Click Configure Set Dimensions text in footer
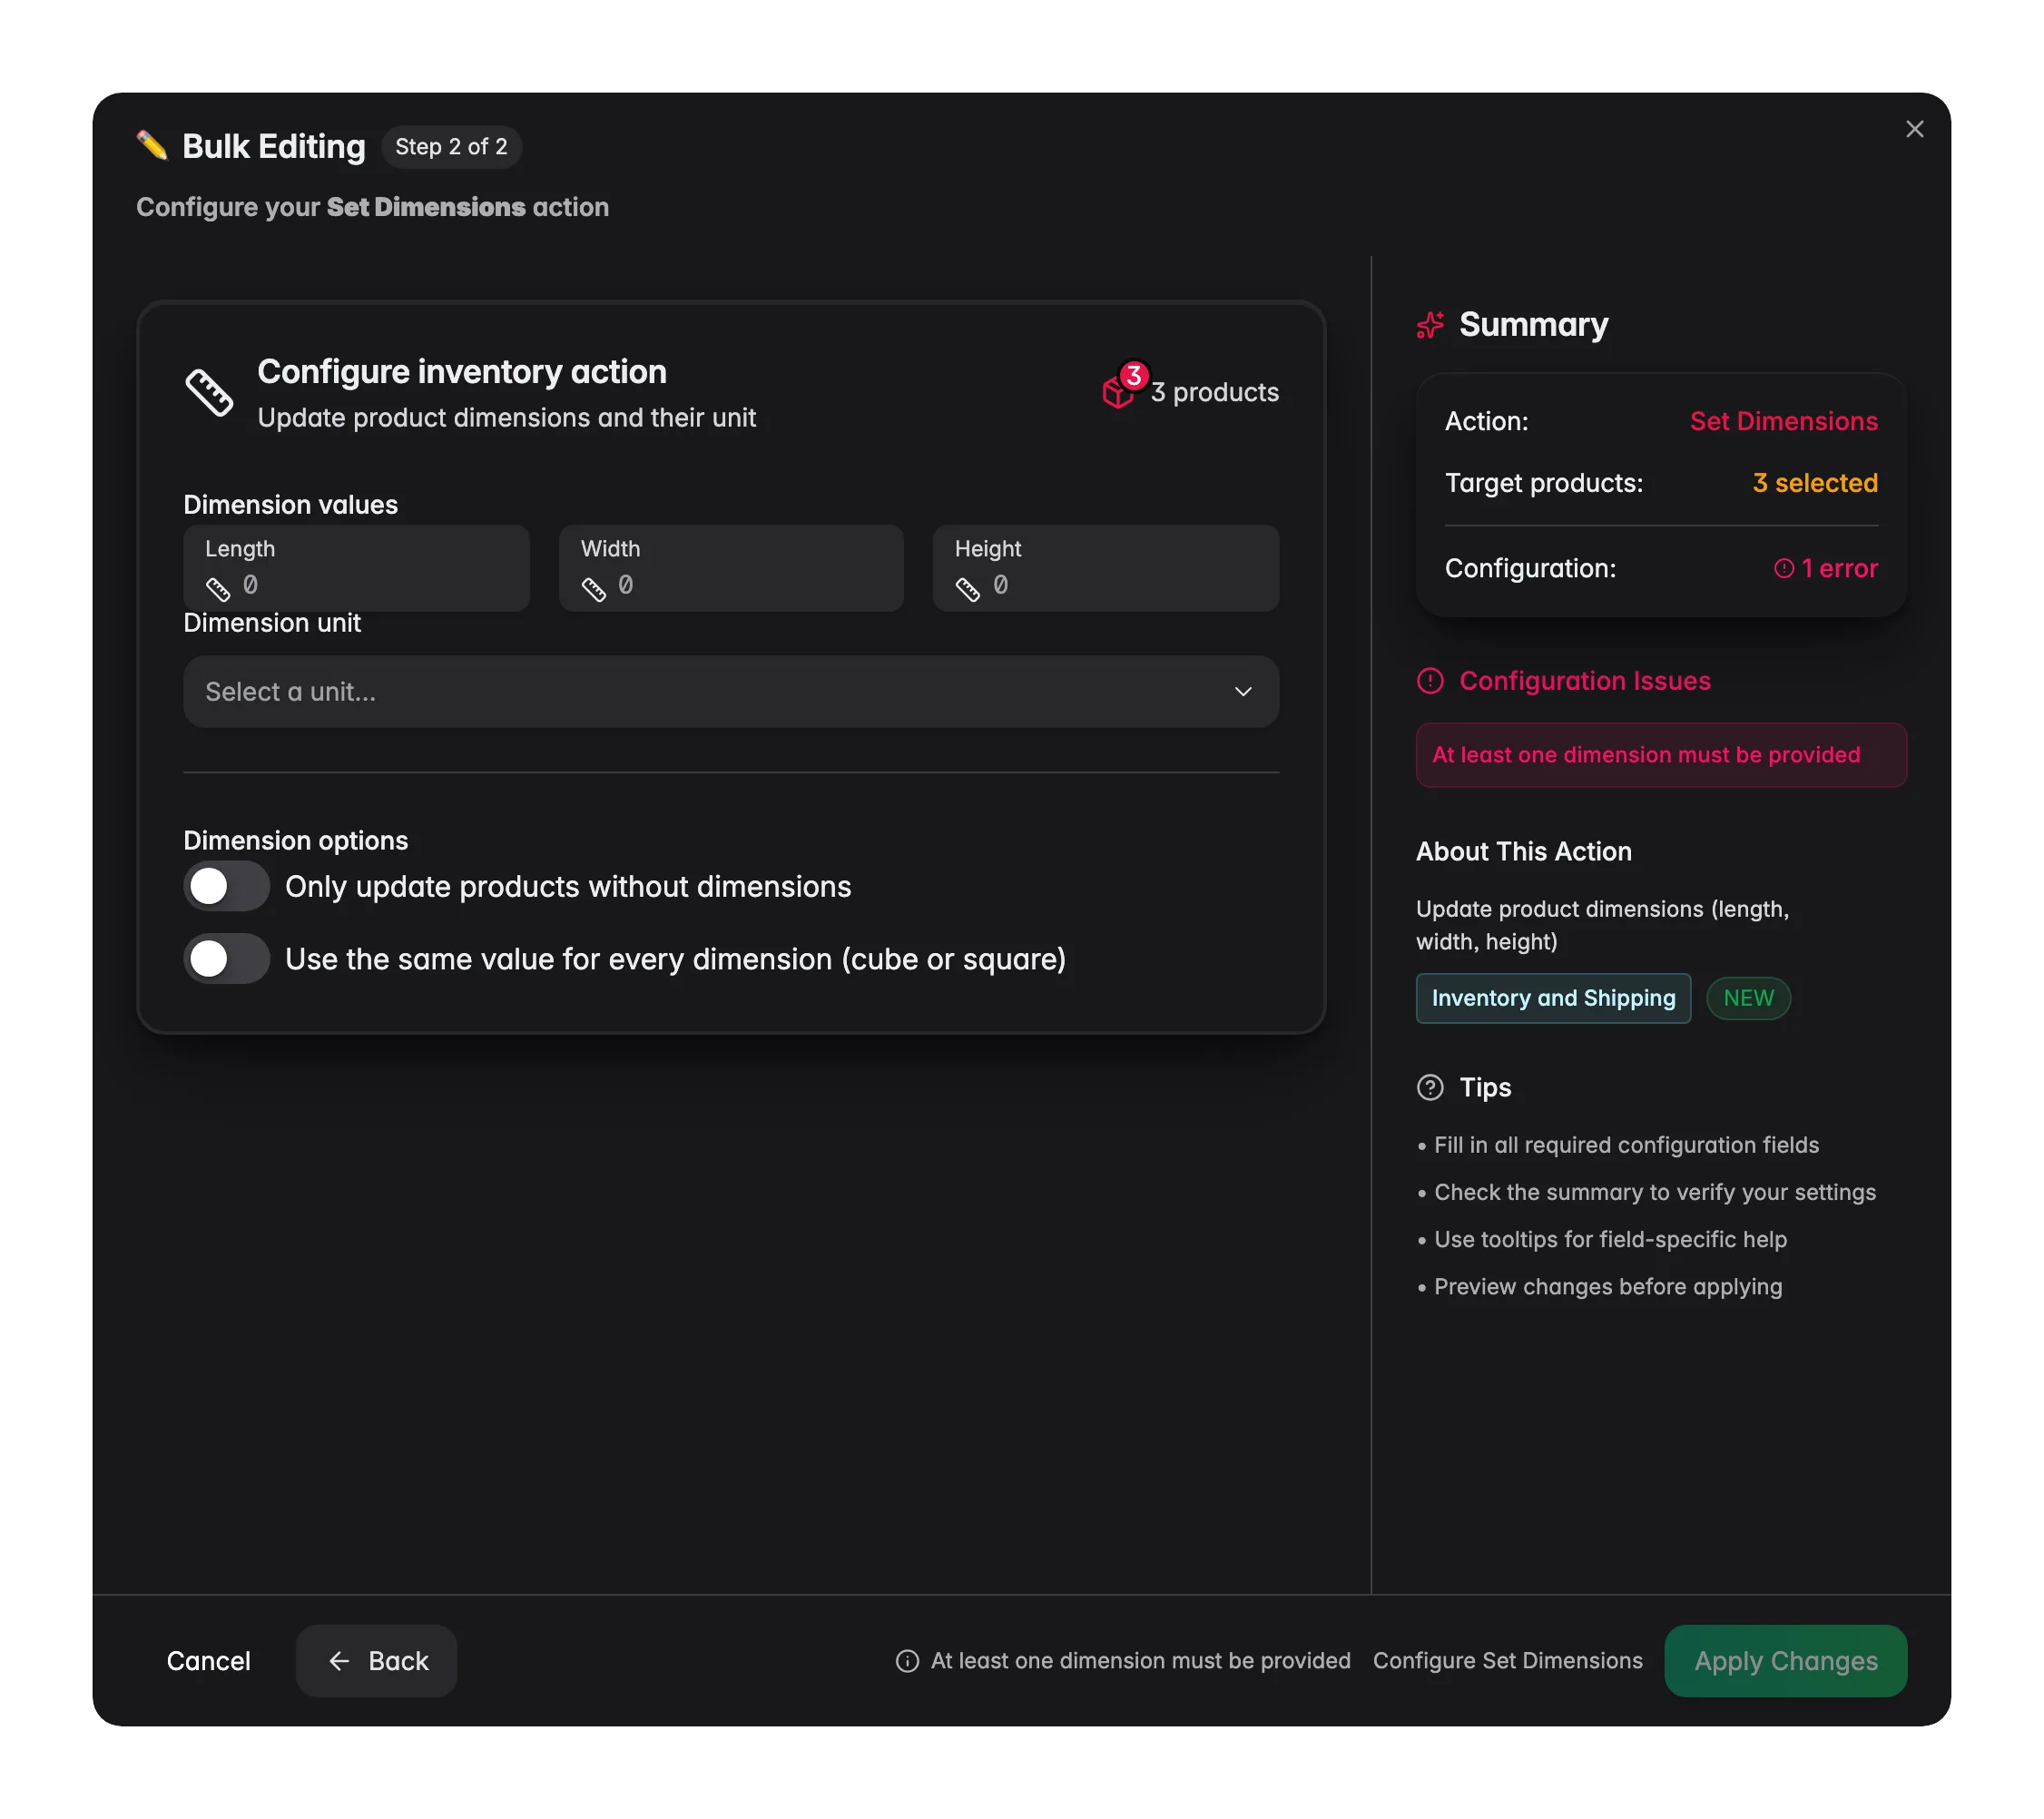2044x1819 pixels. click(1507, 1661)
